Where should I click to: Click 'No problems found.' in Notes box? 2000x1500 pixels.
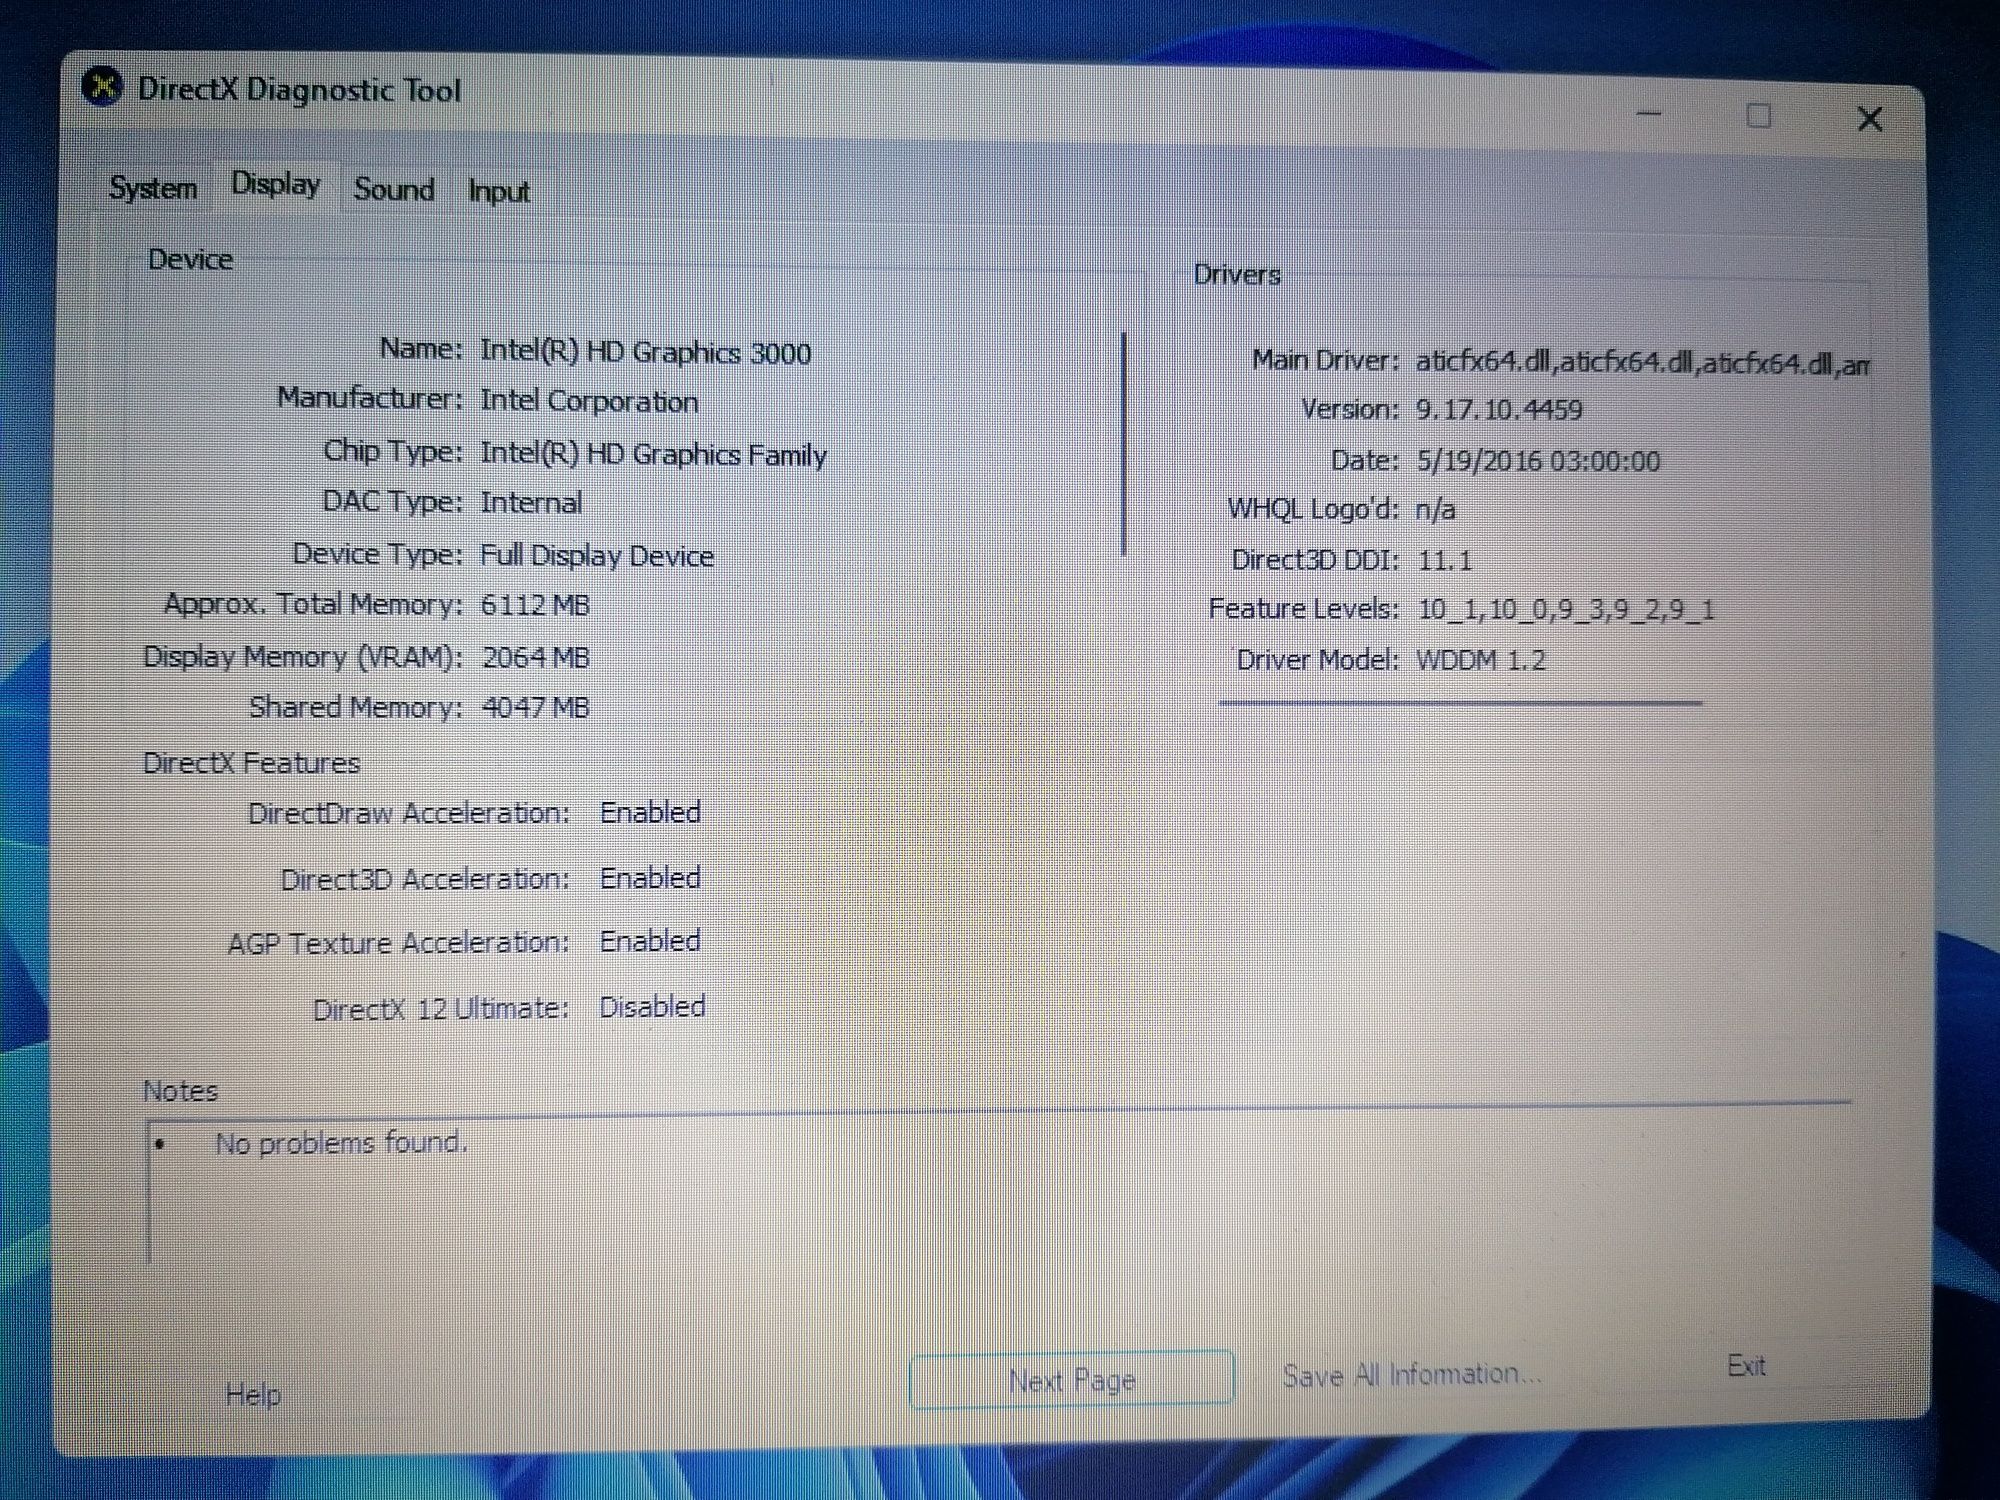[x=341, y=1142]
